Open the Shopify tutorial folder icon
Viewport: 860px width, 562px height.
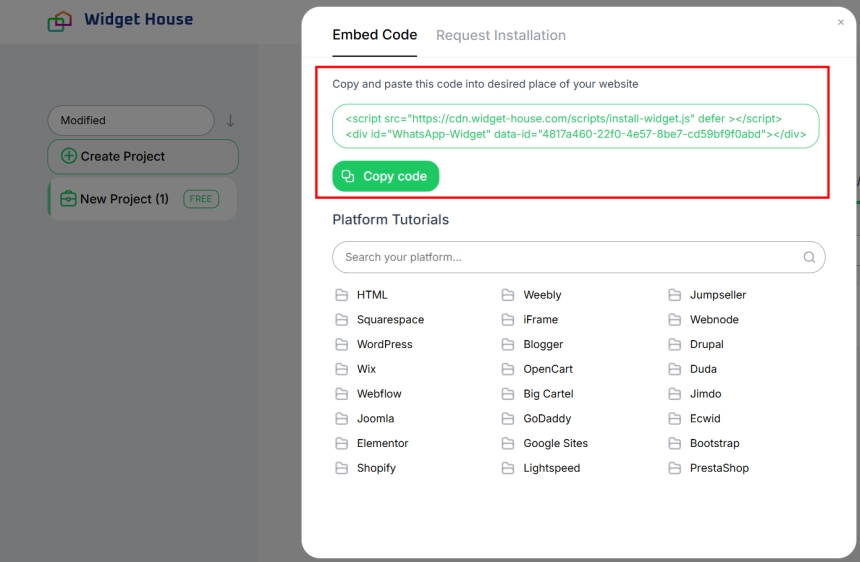(342, 468)
